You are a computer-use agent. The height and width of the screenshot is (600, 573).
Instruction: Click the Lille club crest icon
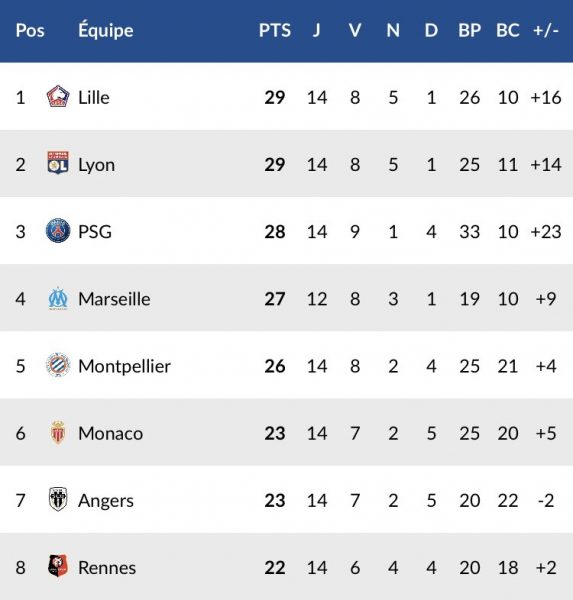(58, 96)
